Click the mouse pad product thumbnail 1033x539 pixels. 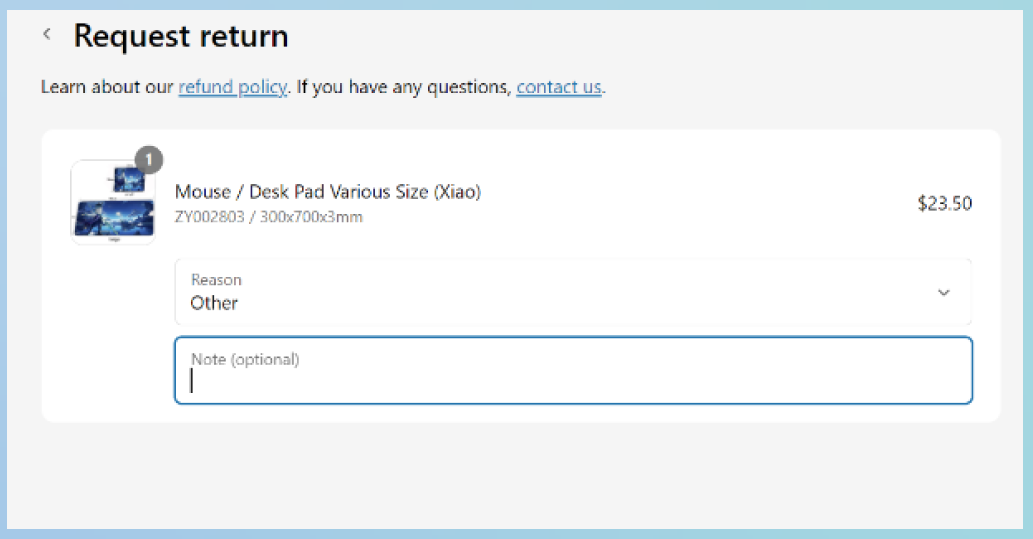pos(112,203)
